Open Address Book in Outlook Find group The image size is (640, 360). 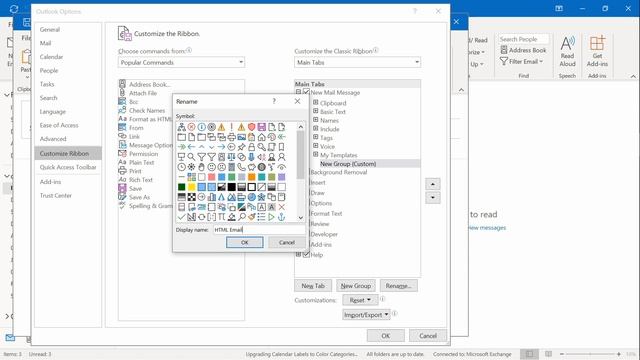523,50
